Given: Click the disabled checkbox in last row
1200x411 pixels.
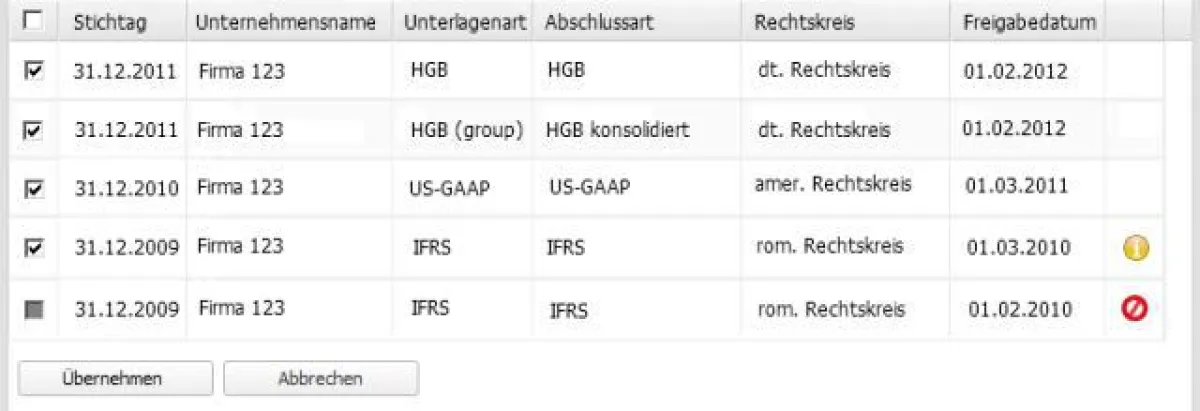Looking at the screenshot, I should point(33,309).
